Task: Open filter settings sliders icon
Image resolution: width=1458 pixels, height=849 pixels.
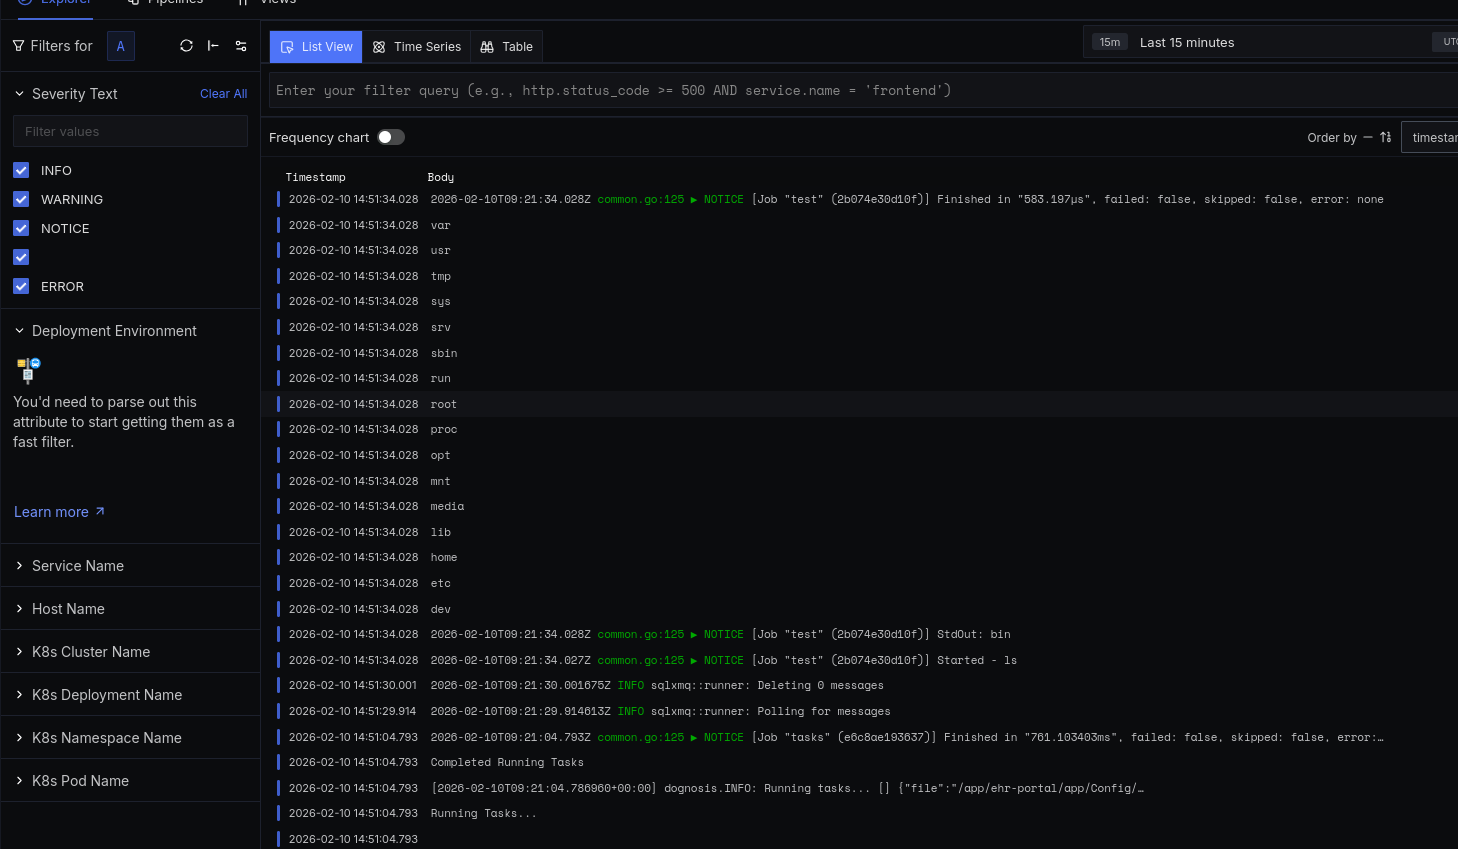Action: point(241,46)
